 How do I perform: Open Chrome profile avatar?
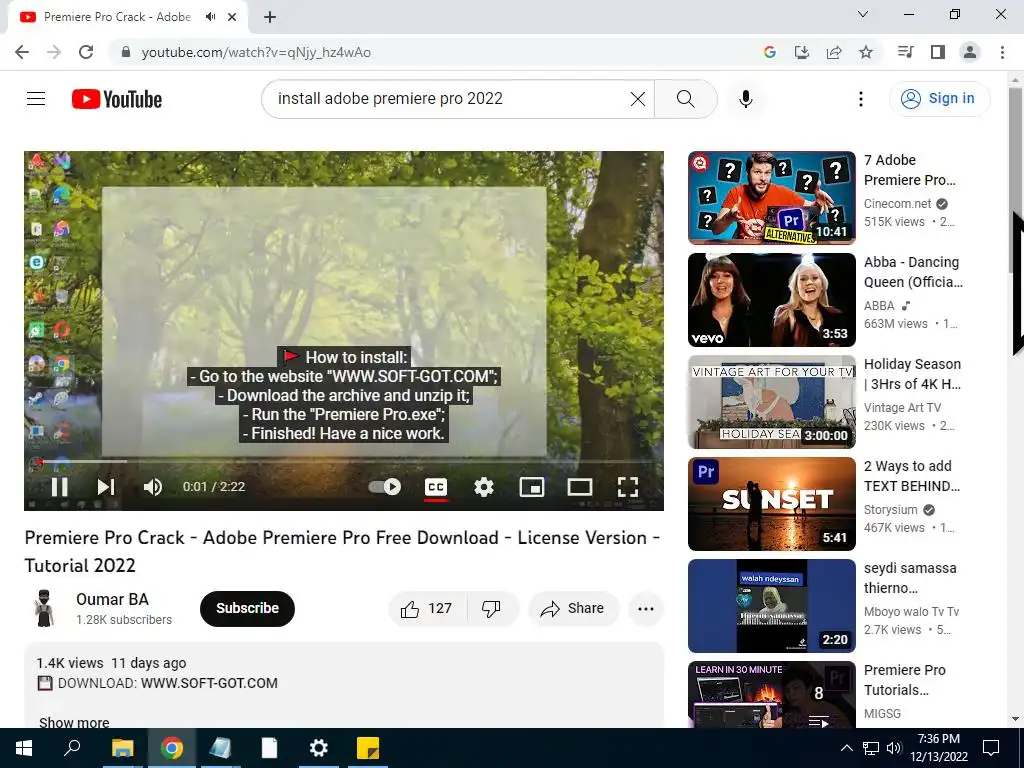pos(970,52)
